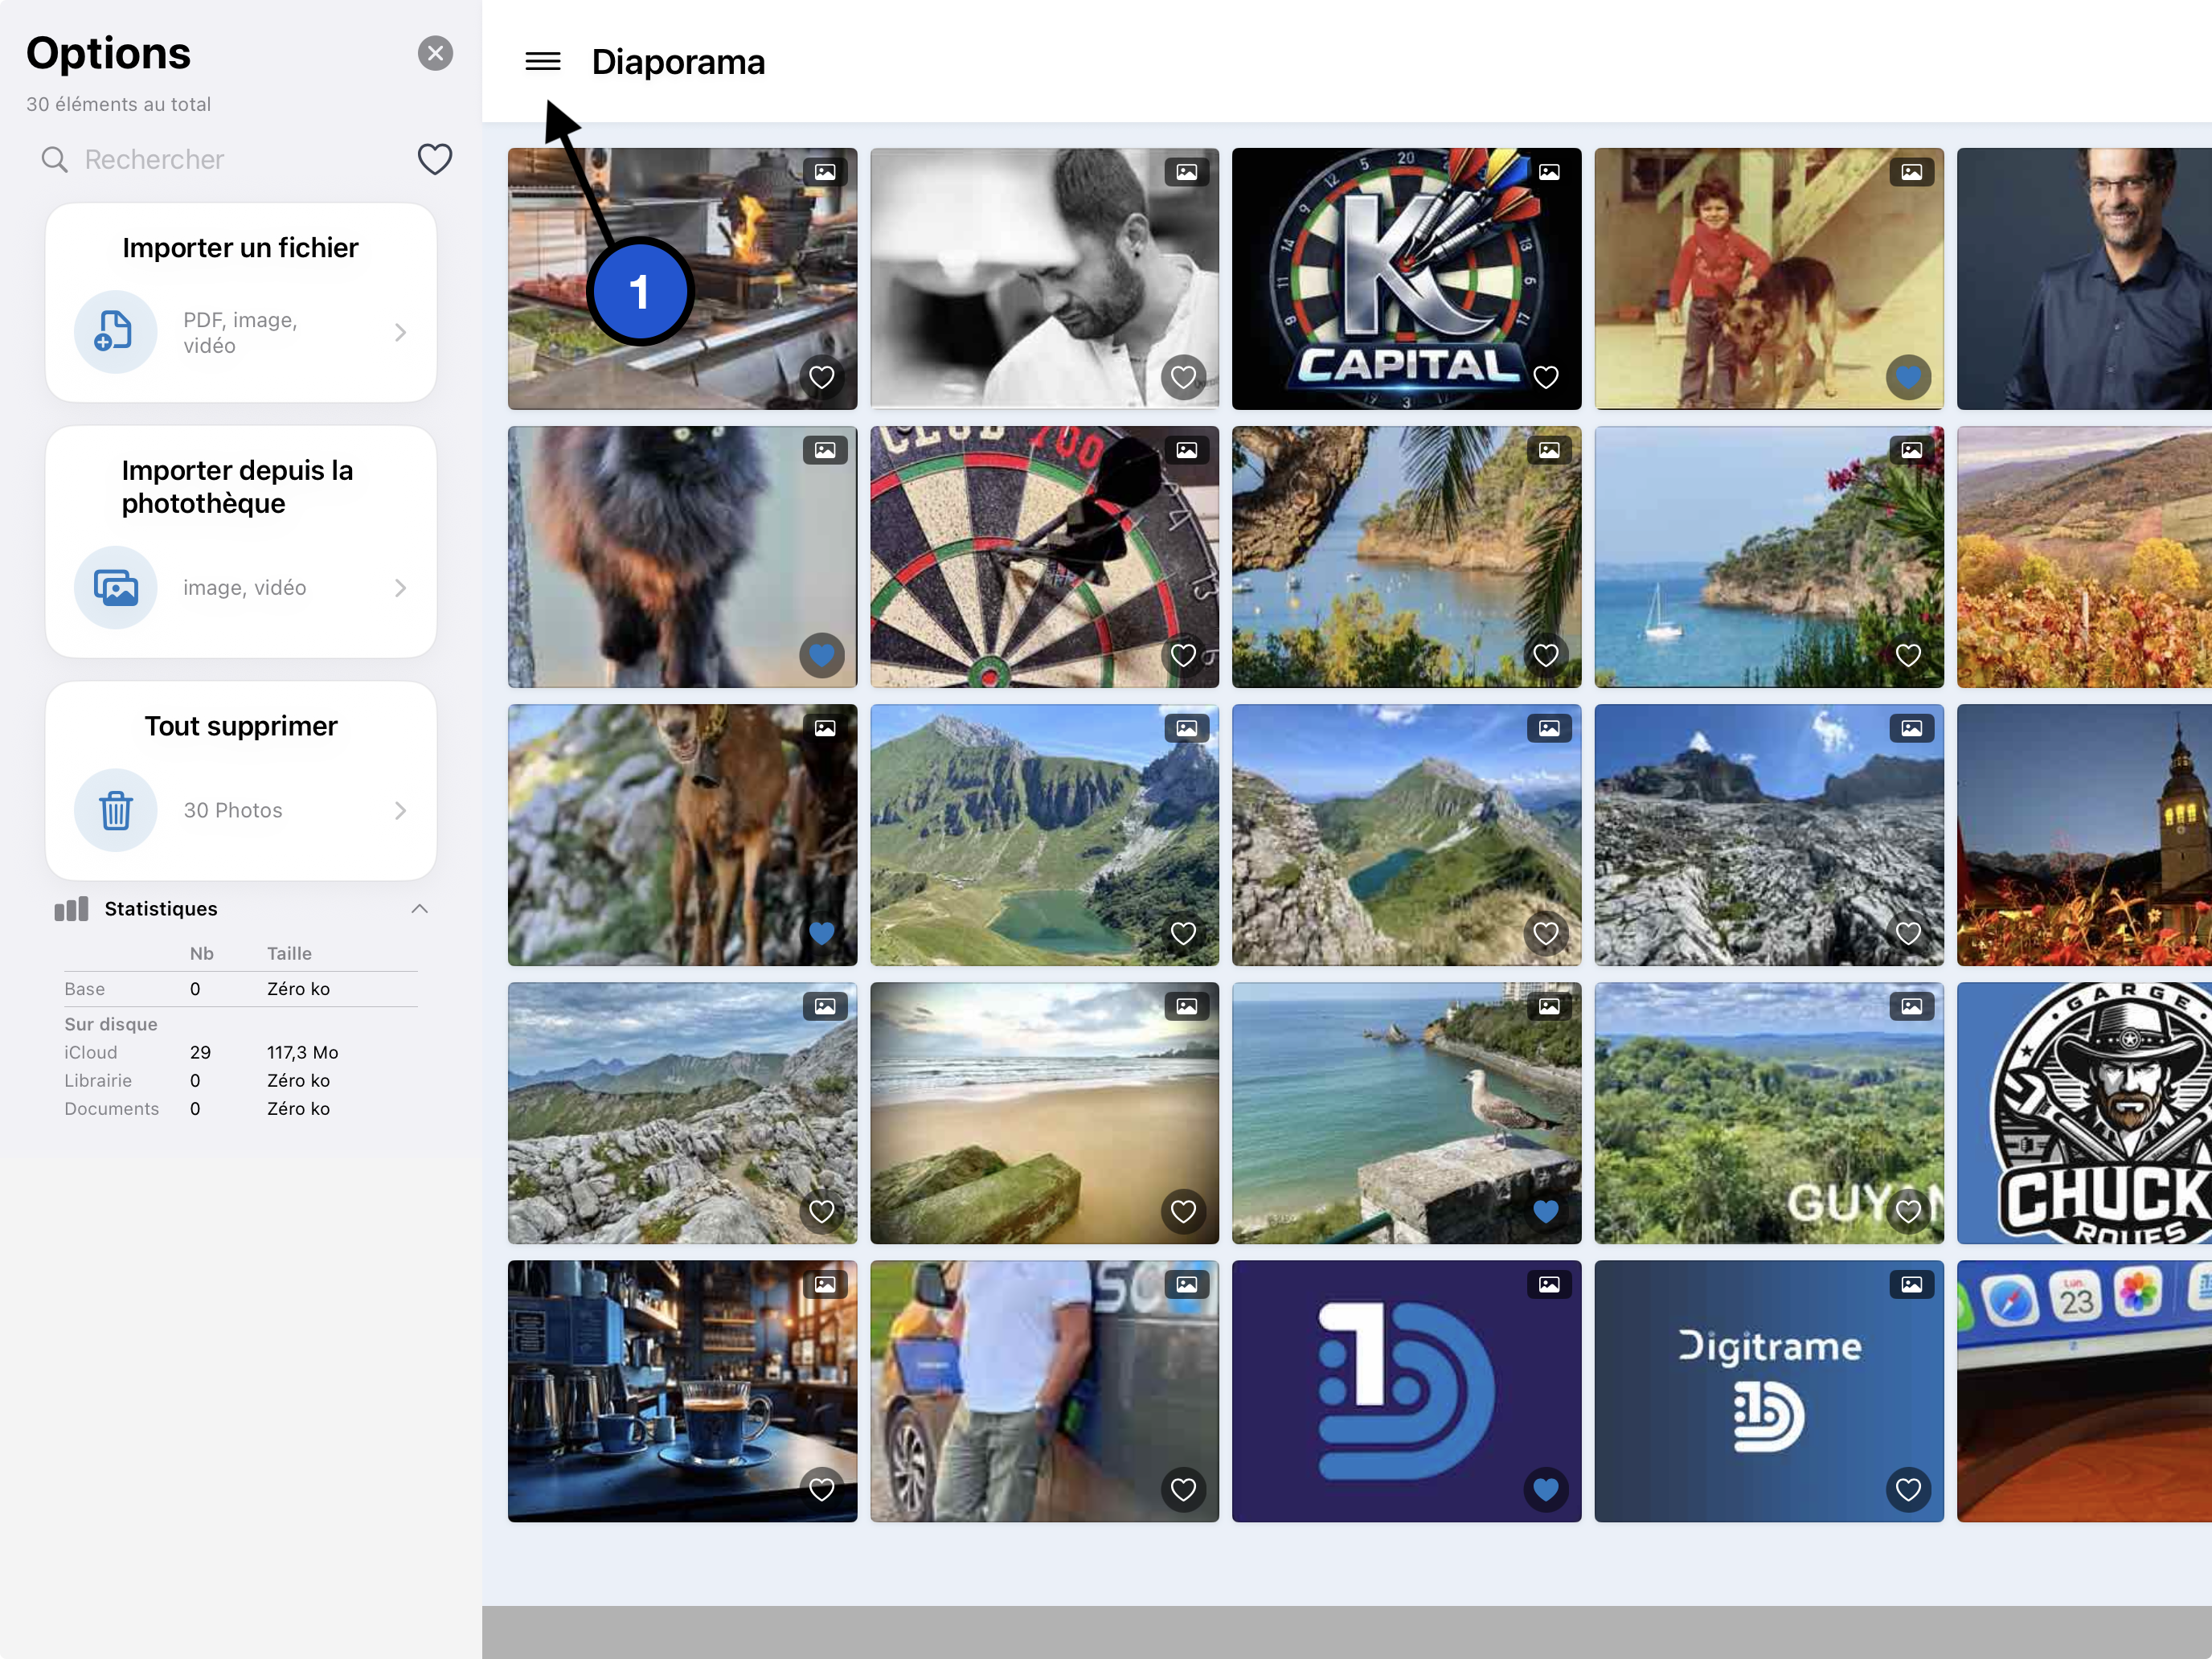
Task: Click the Importer un fichier heading
Action: coord(240,247)
